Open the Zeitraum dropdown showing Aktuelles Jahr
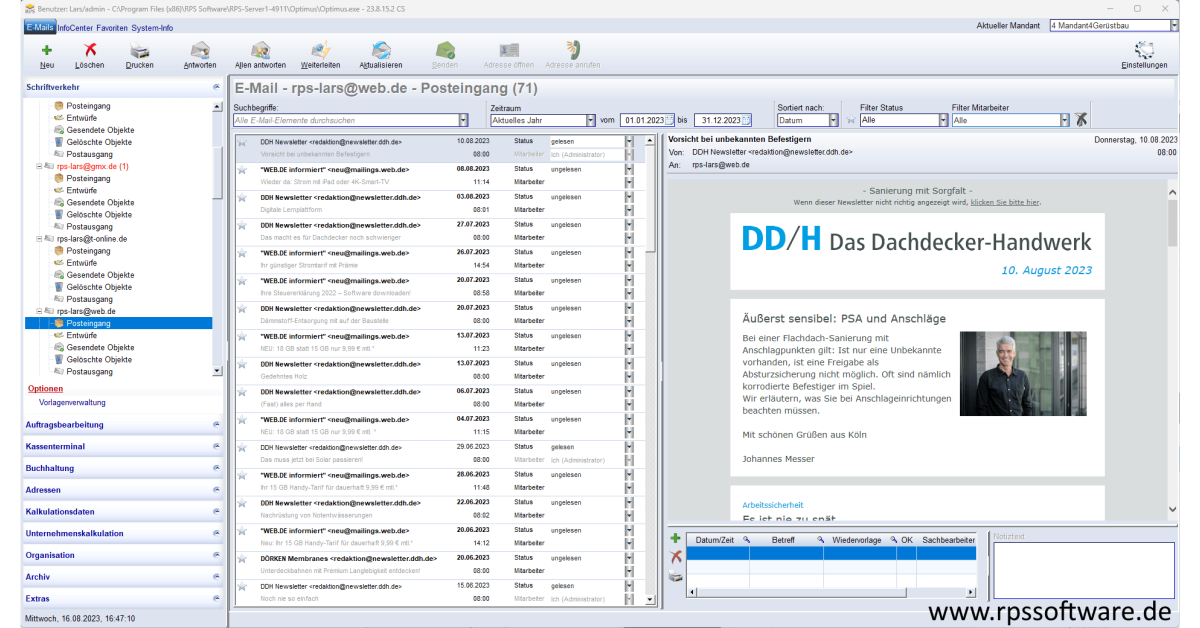This screenshot has width=1200, height=628. click(591, 120)
